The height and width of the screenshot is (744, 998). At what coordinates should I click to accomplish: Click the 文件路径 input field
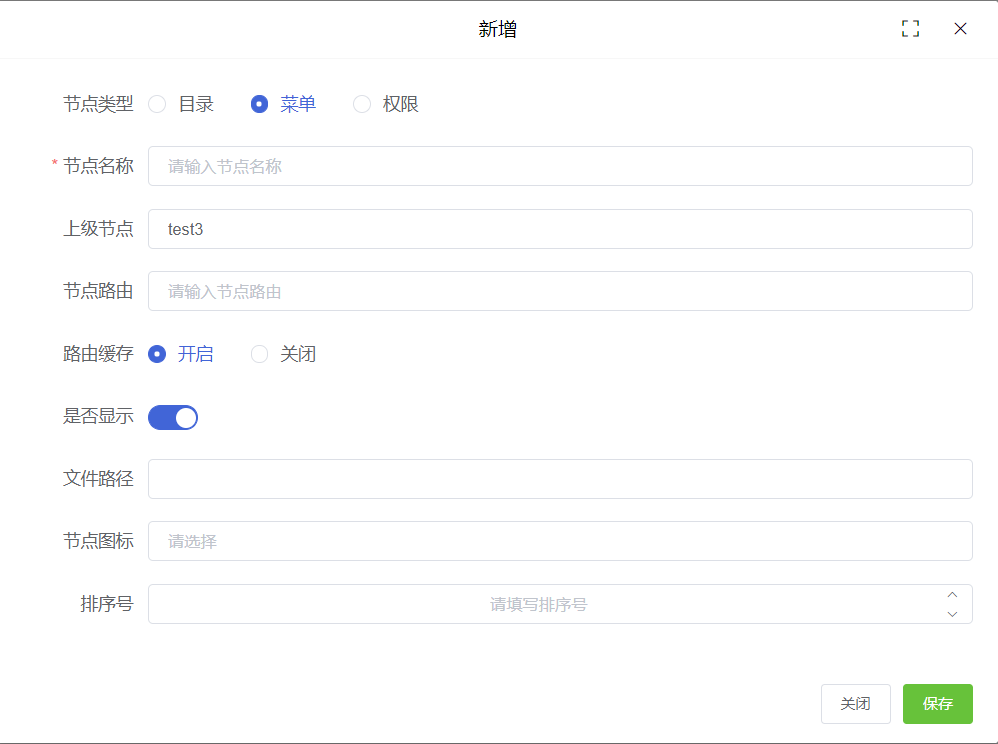click(x=560, y=479)
